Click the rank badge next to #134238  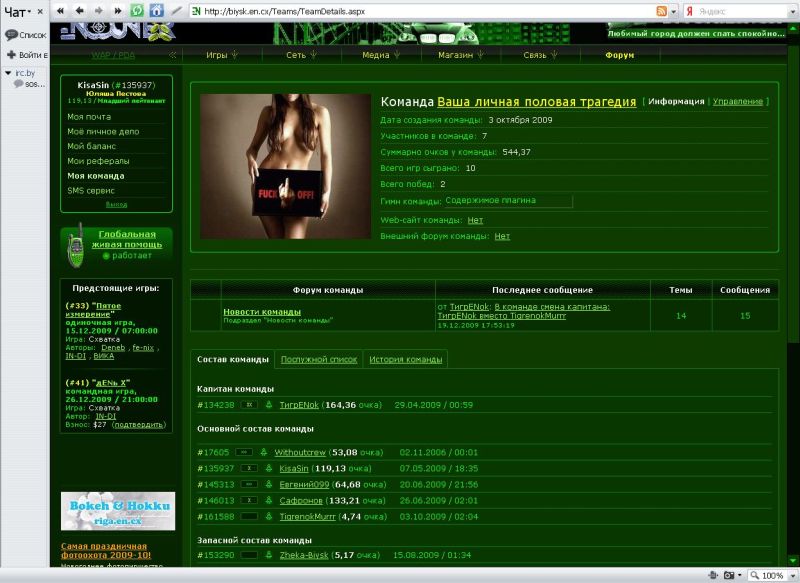pyautogui.click(x=249, y=405)
